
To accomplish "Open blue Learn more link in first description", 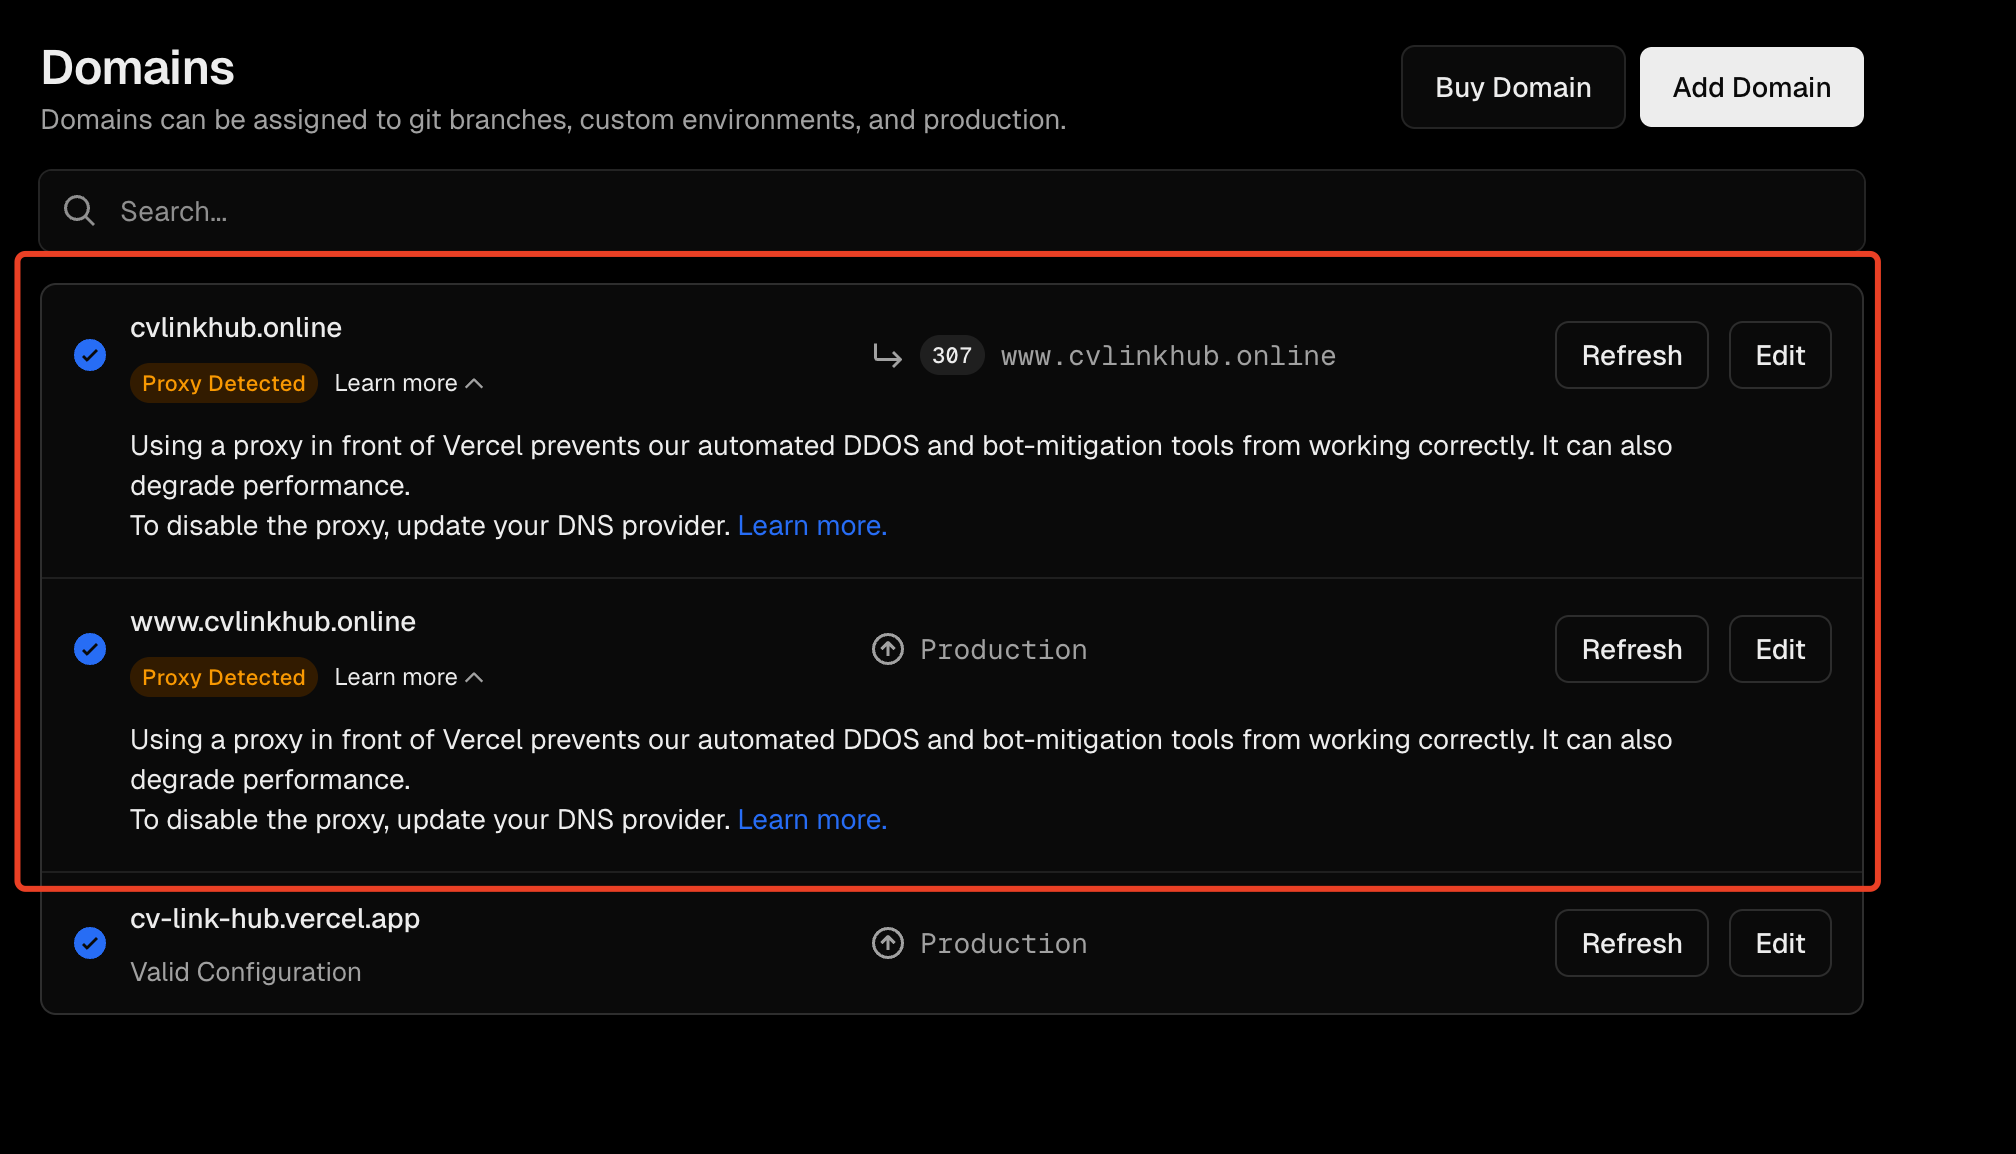I will [812, 525].
